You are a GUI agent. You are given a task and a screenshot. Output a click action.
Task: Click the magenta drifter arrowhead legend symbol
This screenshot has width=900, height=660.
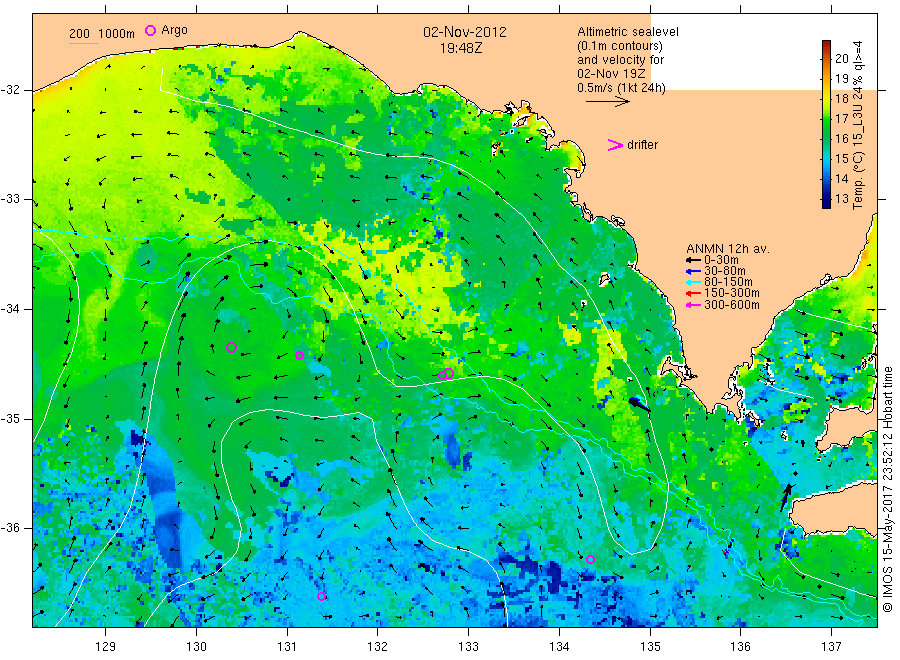(615, 145)
